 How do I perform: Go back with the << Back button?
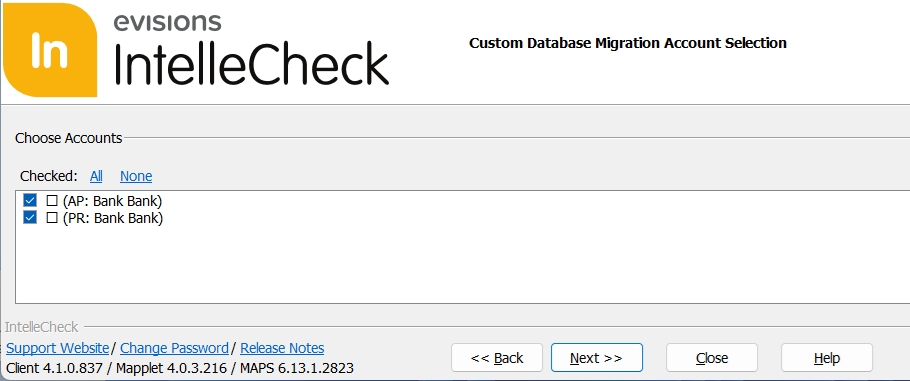point(497,358)
